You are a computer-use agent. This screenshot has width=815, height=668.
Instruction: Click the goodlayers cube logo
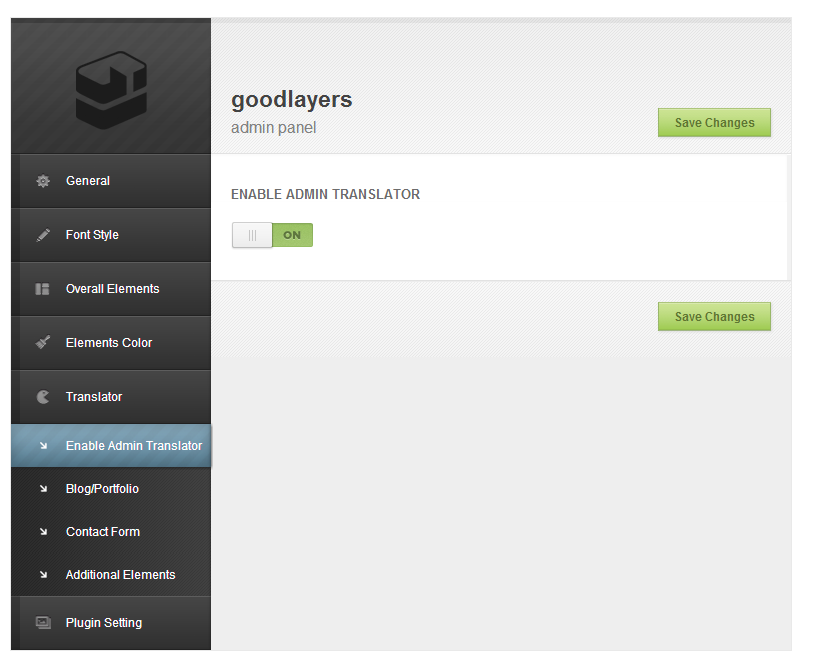point(111,90)
